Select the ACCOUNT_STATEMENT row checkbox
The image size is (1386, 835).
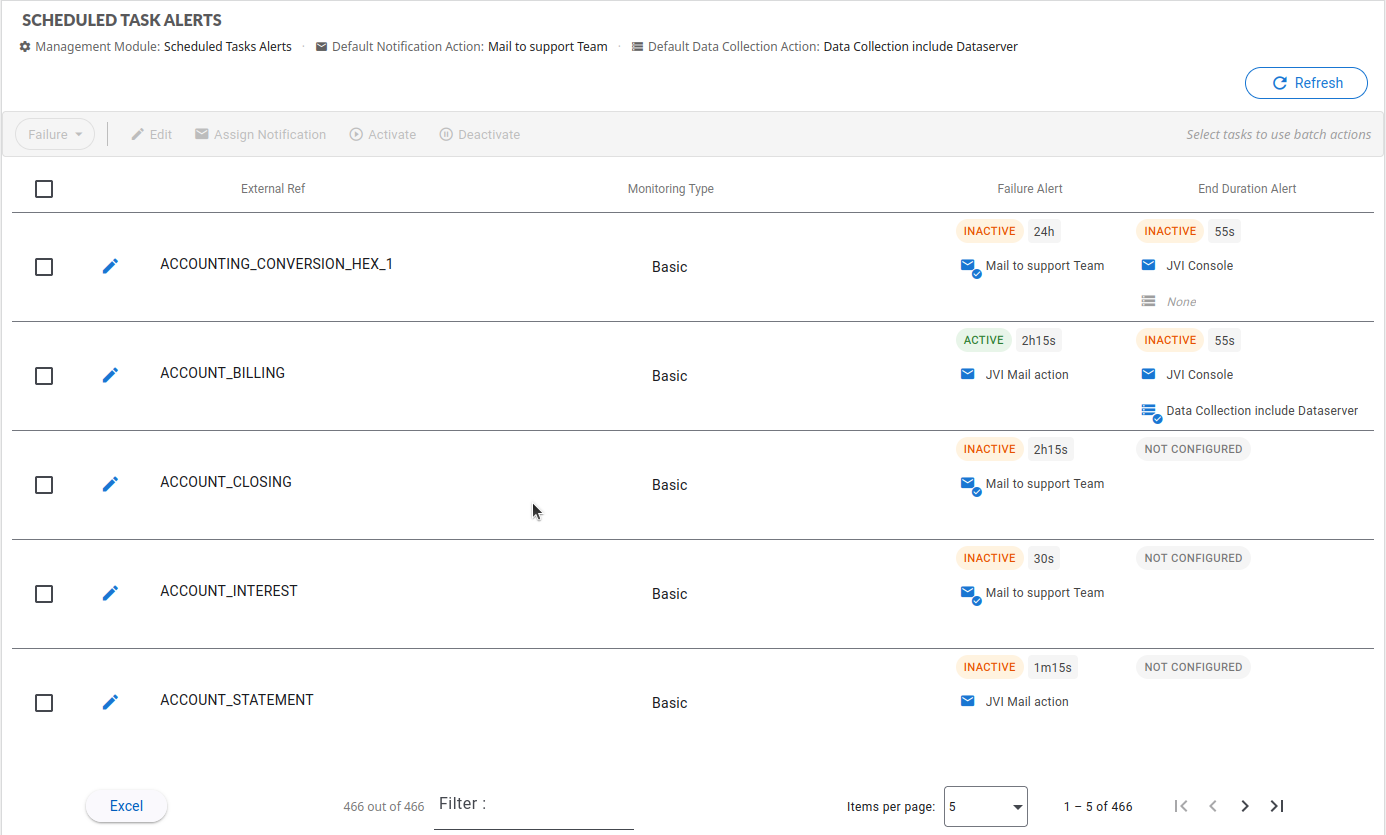point(44,703)
